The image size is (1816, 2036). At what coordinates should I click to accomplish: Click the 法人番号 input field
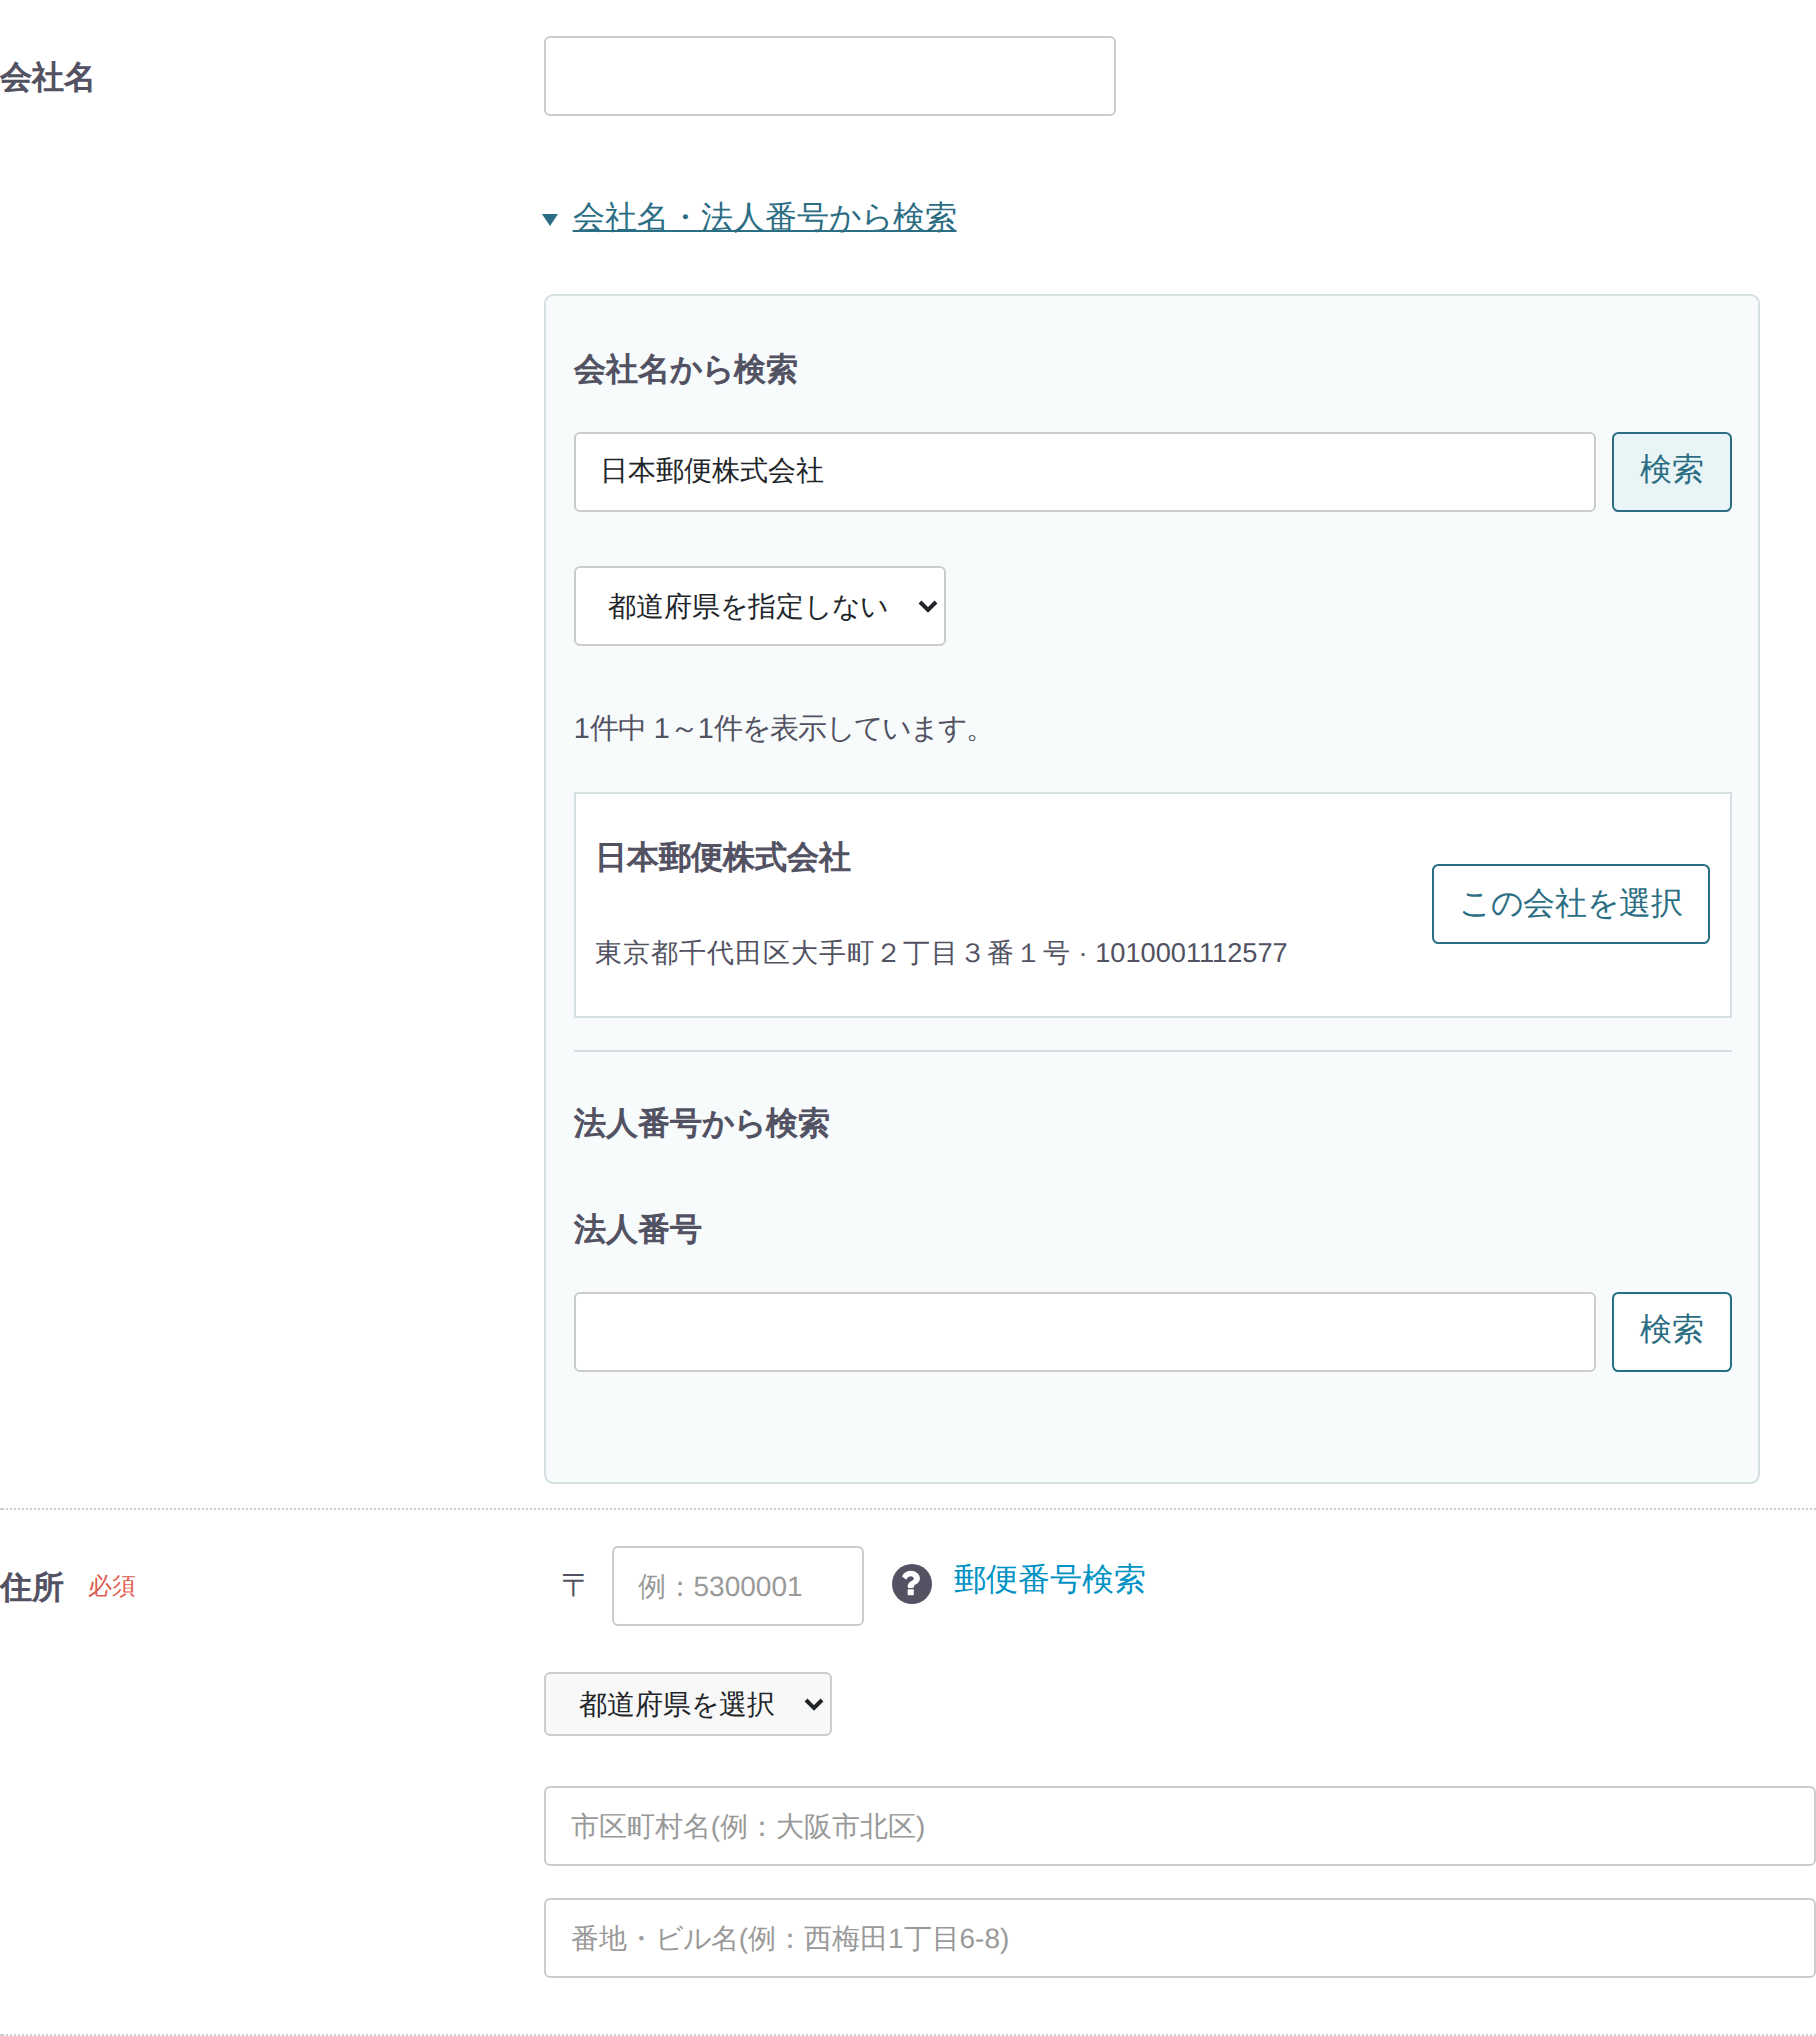[1084, 1332]
